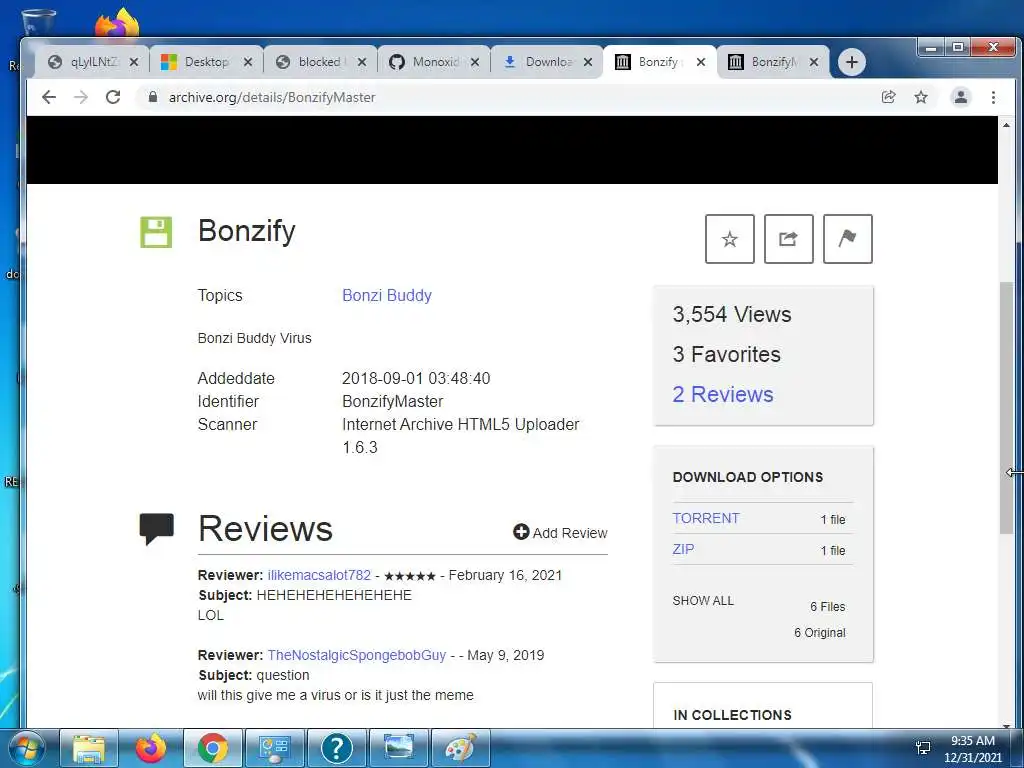Switch to the last Bonzify tab
Viewport: 1024px width, 768px height.
click(773, 62)
